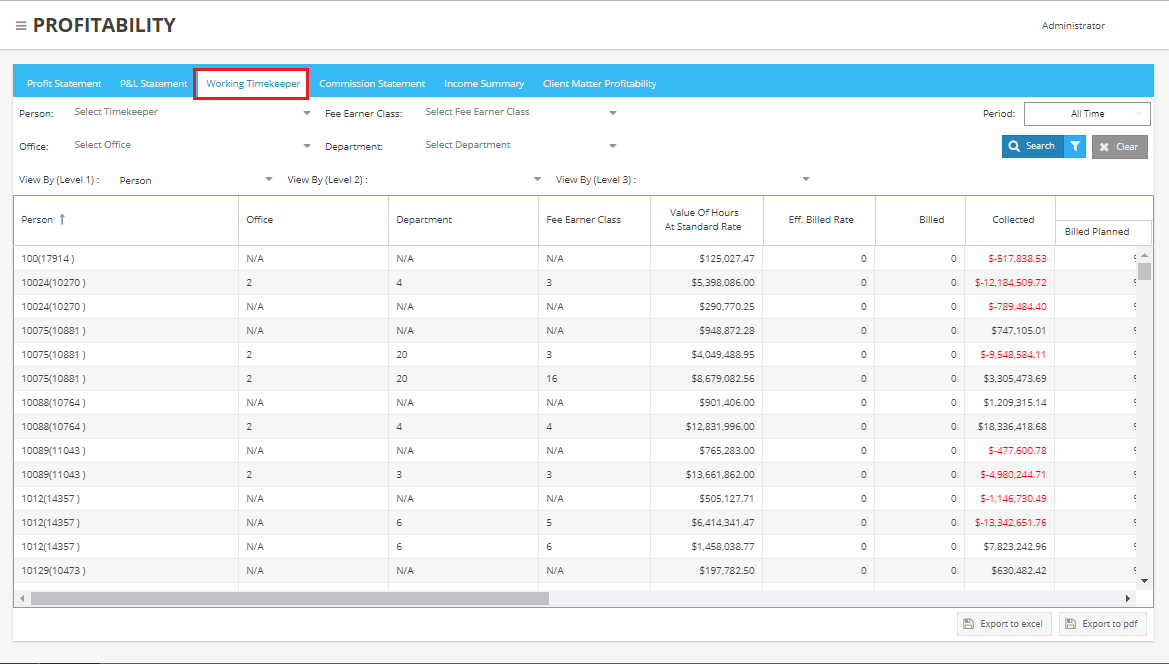
Task: Click the filter funnel icon
Action: [1075, 147]
